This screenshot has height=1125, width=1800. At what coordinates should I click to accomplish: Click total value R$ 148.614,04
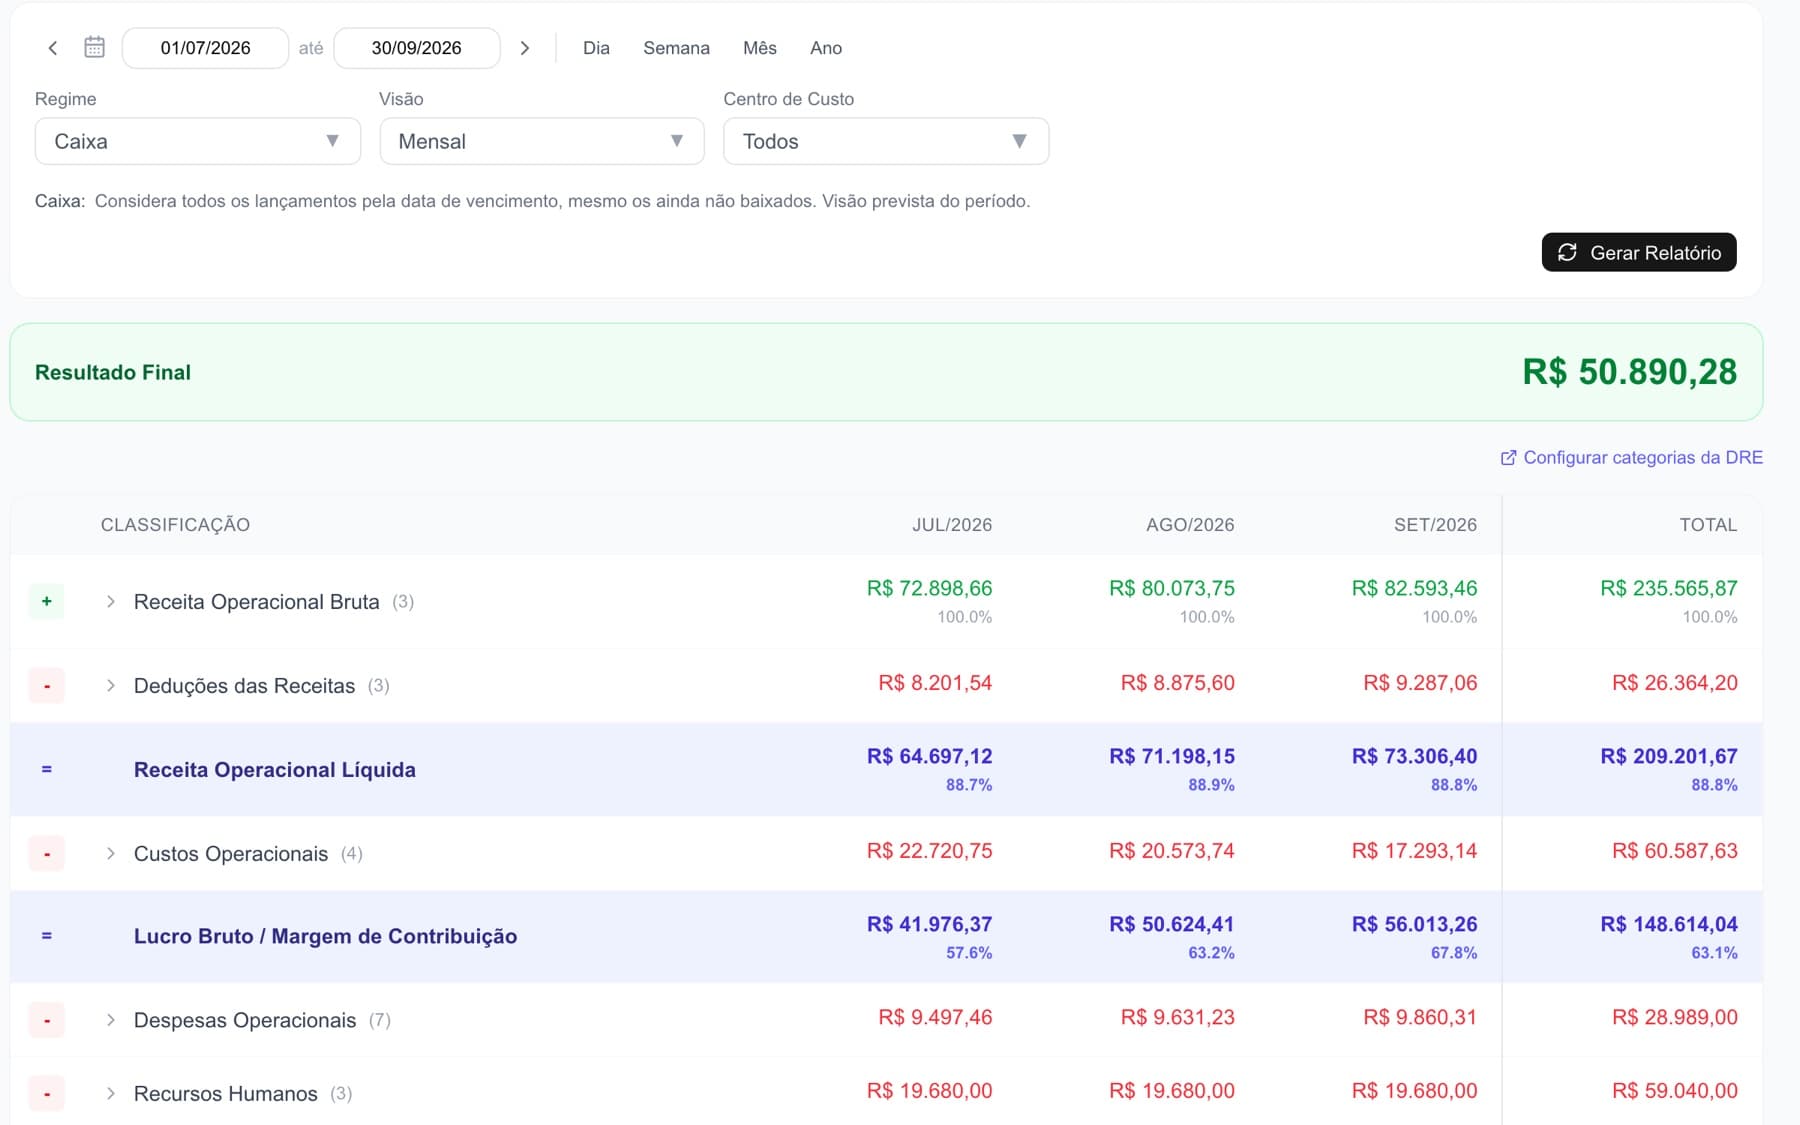(1669, 924)
